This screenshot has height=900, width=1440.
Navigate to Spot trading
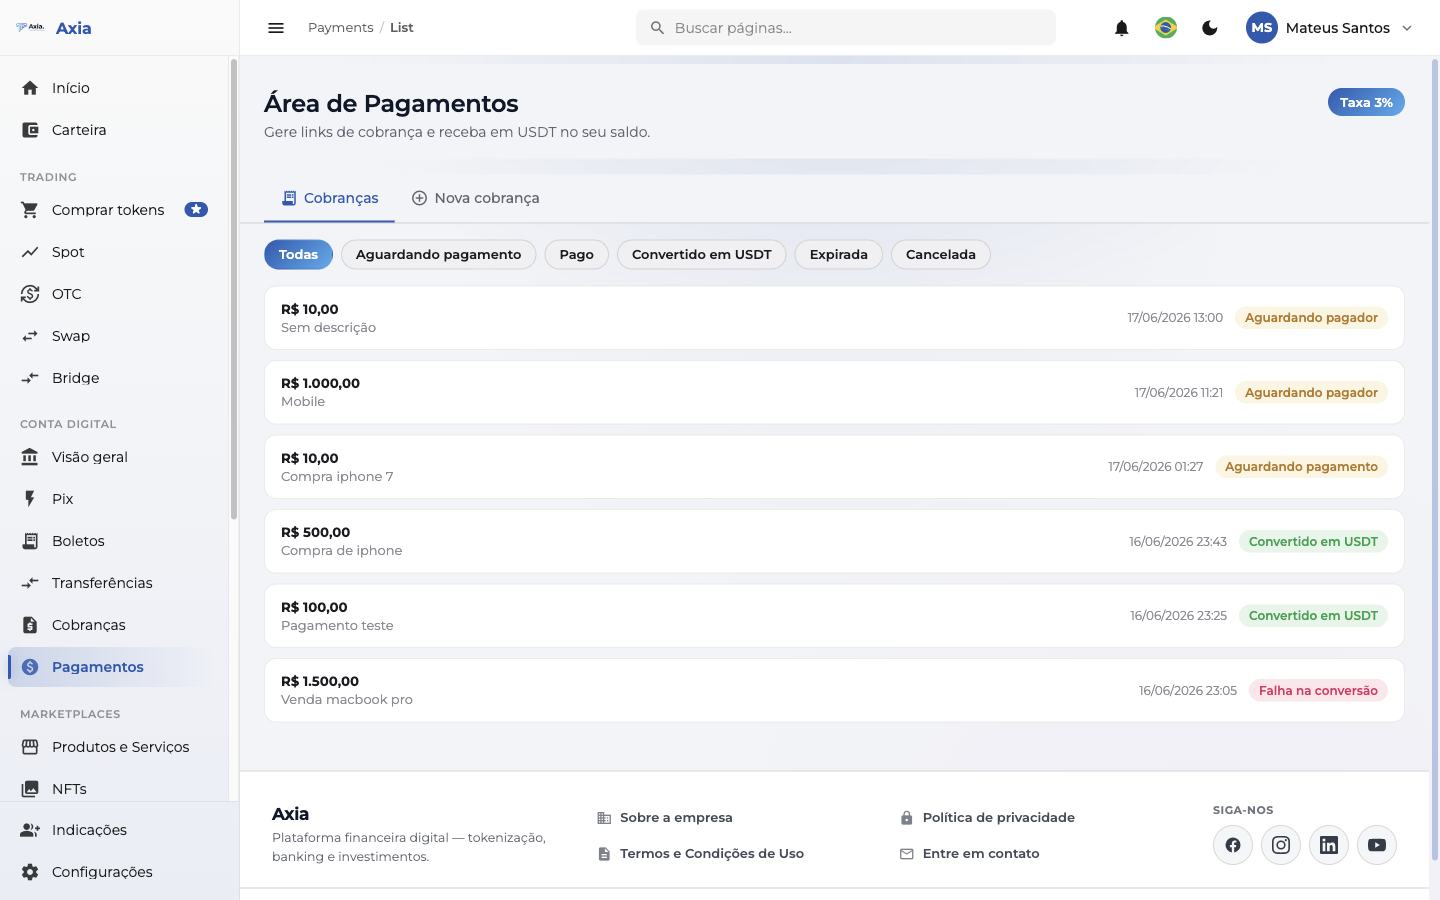(114, 252)
